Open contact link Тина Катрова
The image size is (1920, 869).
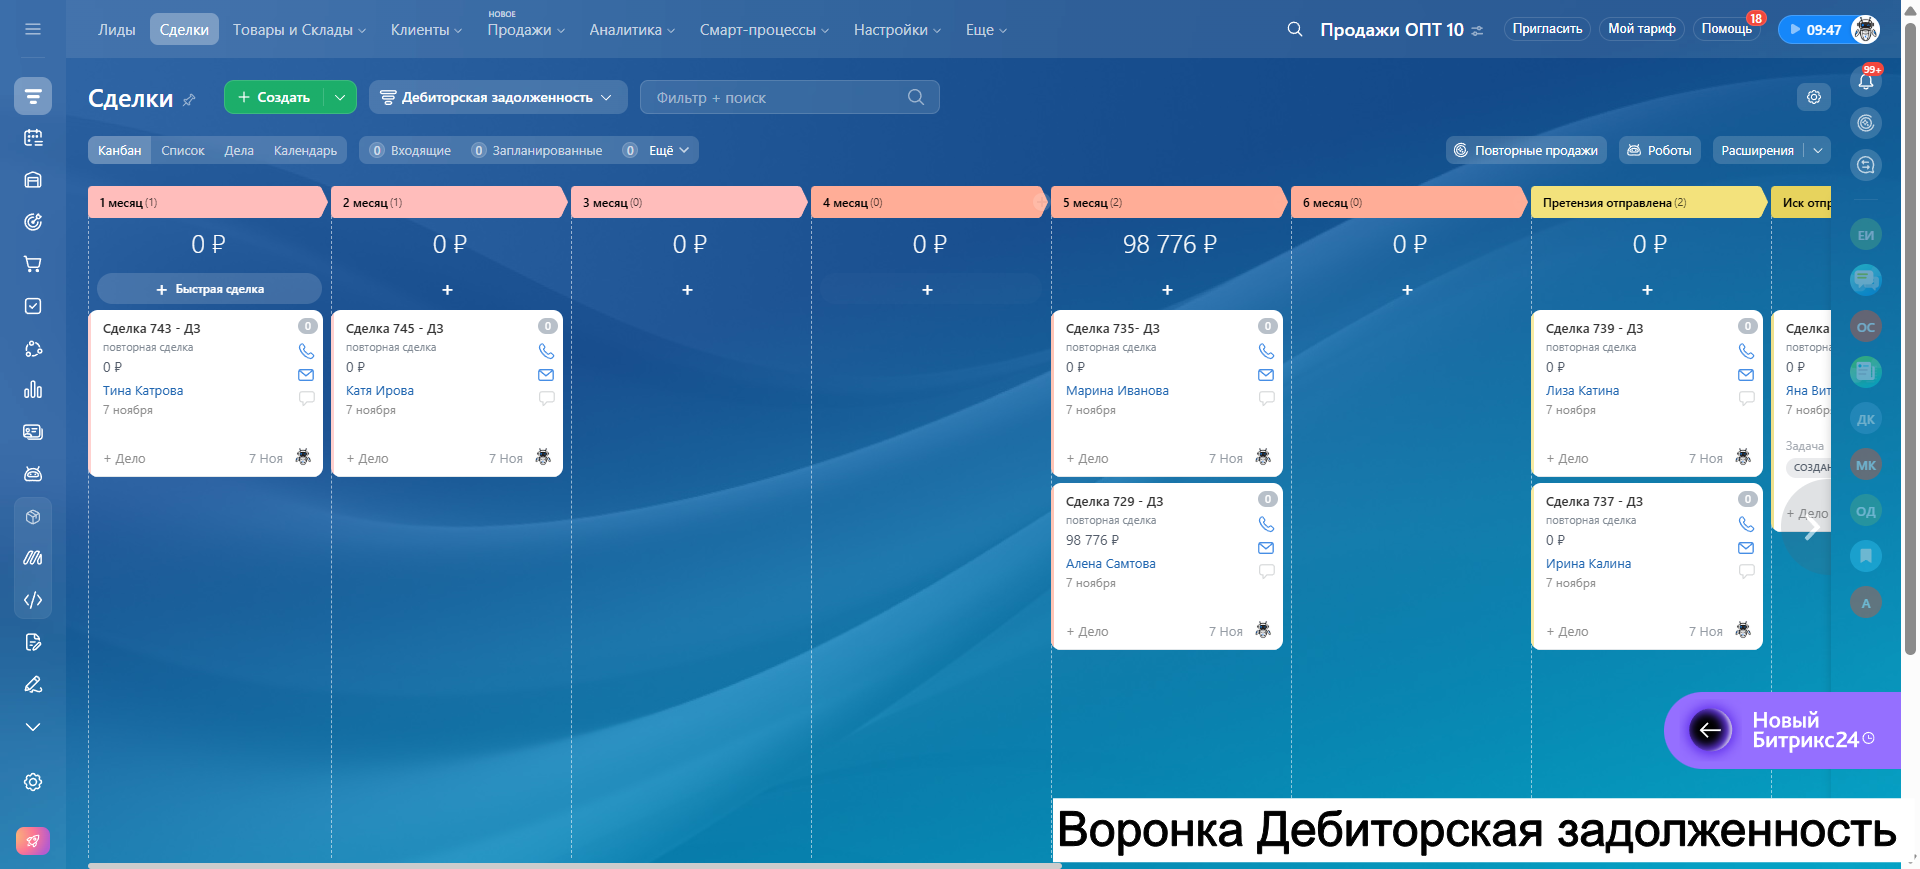click(143, 391)
